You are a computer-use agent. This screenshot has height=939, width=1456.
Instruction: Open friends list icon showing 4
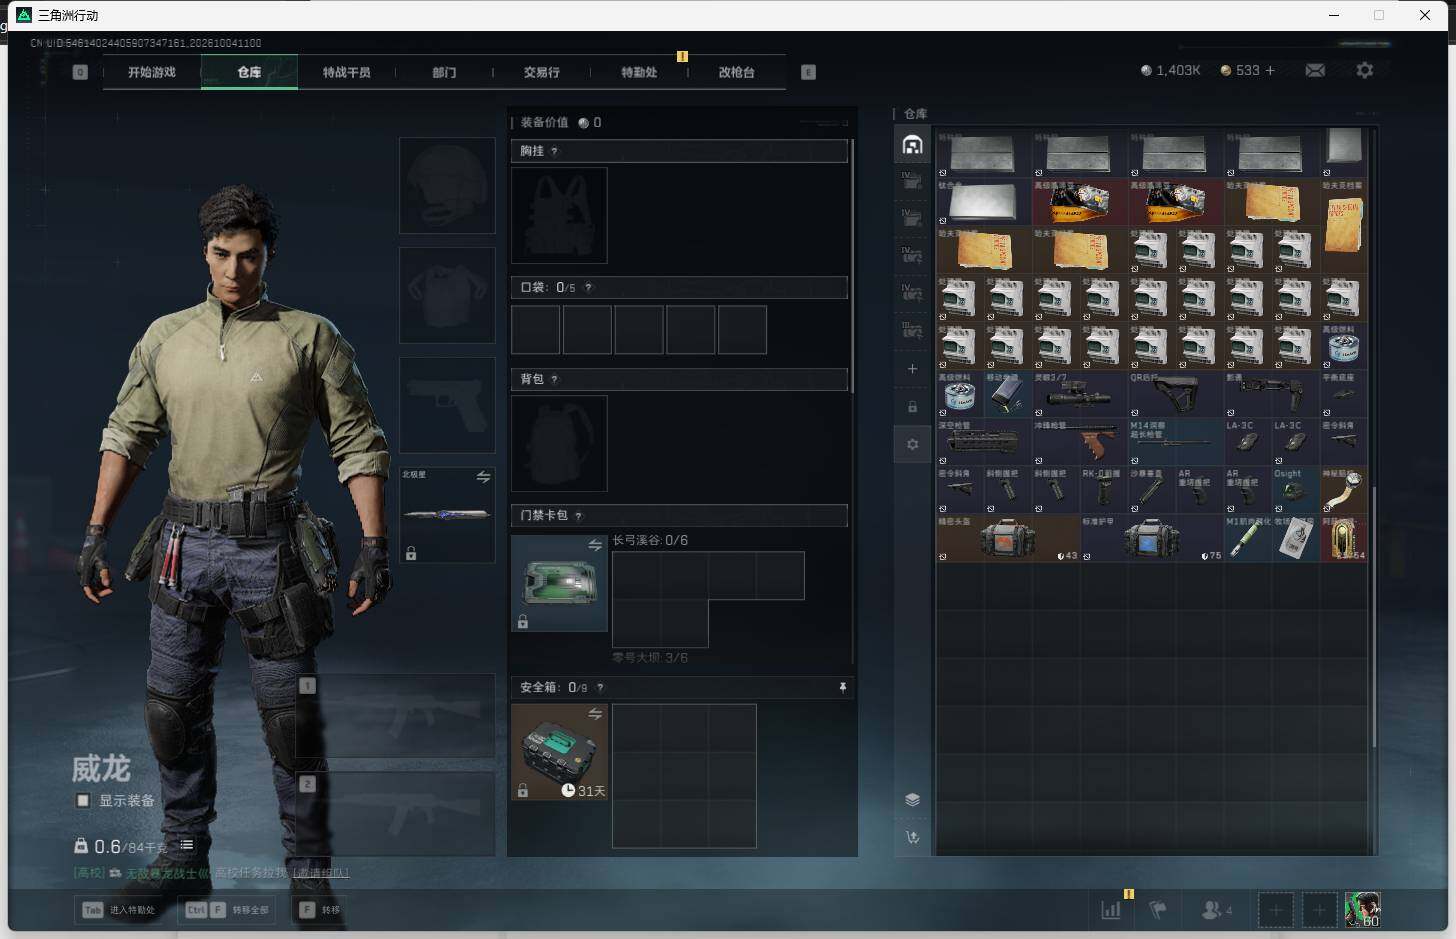click(x=1216, y=910)
